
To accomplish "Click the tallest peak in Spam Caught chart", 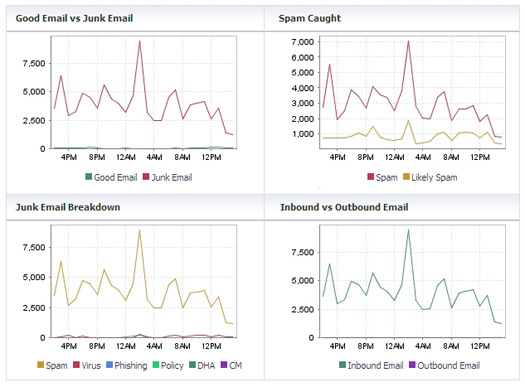I will pyautogui.click(x=408, y=42).
